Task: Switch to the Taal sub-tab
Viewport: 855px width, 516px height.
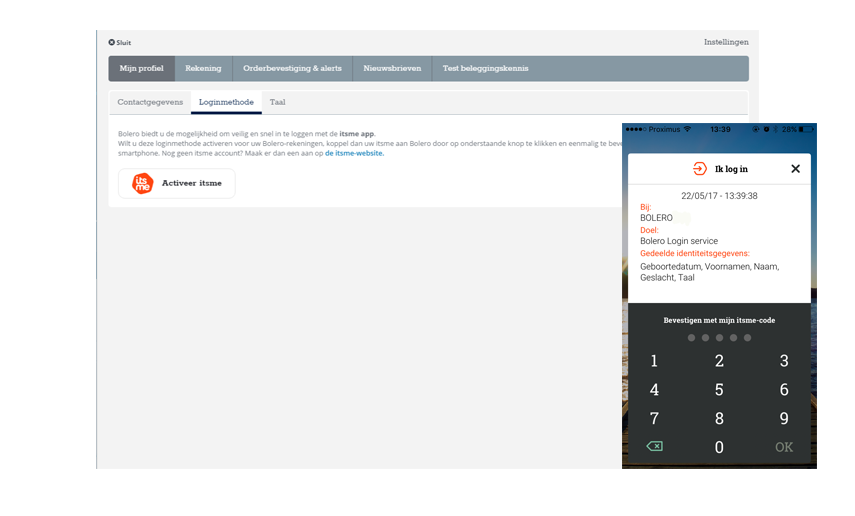Action: click(278, 103)
